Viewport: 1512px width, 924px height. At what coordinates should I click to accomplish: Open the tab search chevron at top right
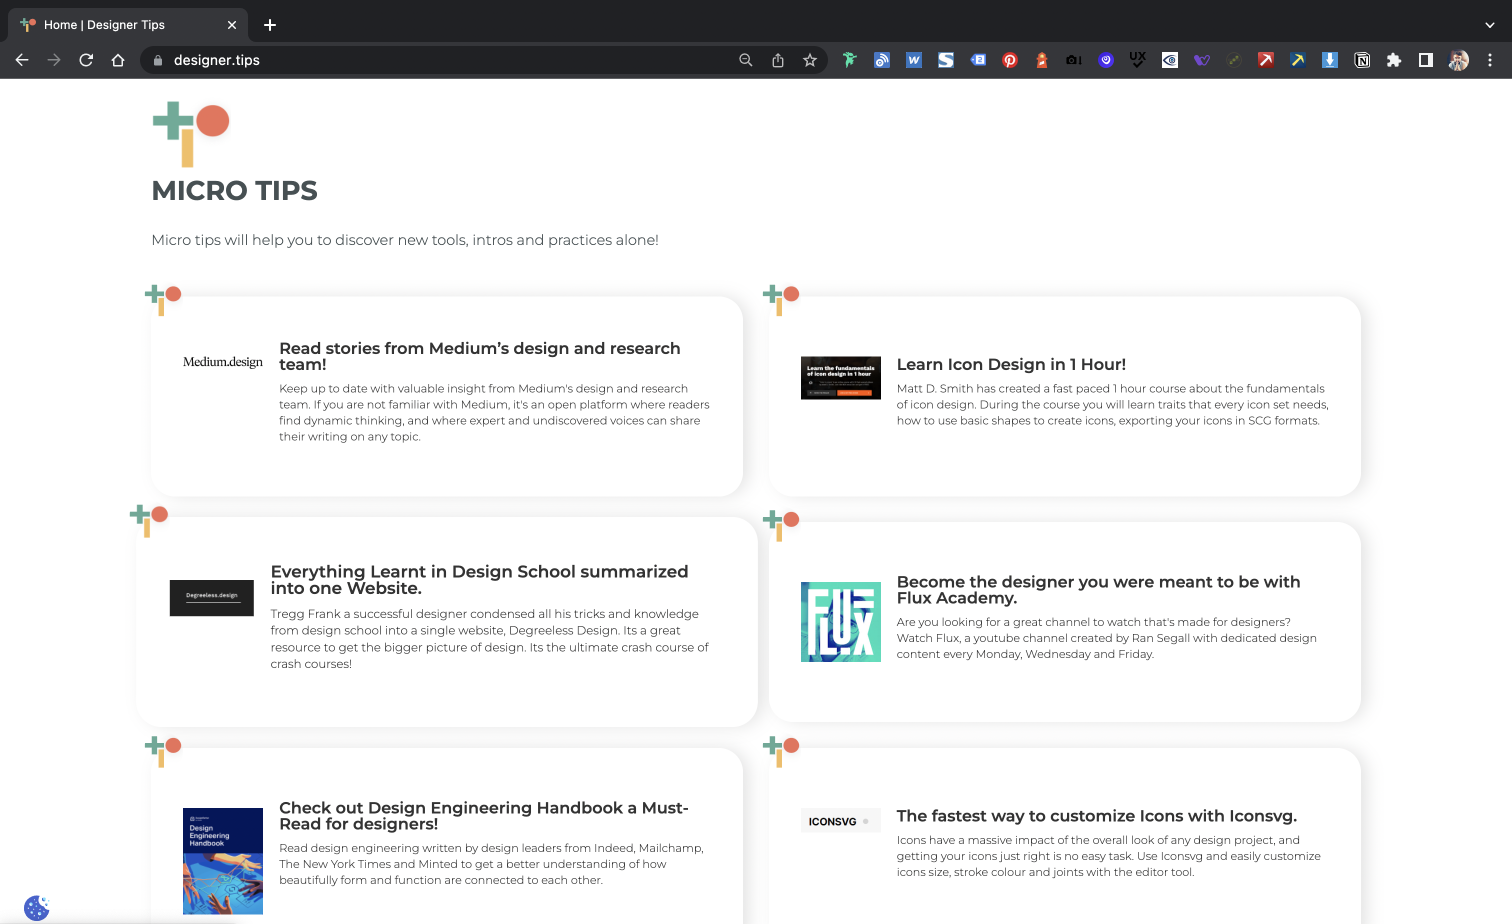pyautogui.click(x=1489, y=24)
